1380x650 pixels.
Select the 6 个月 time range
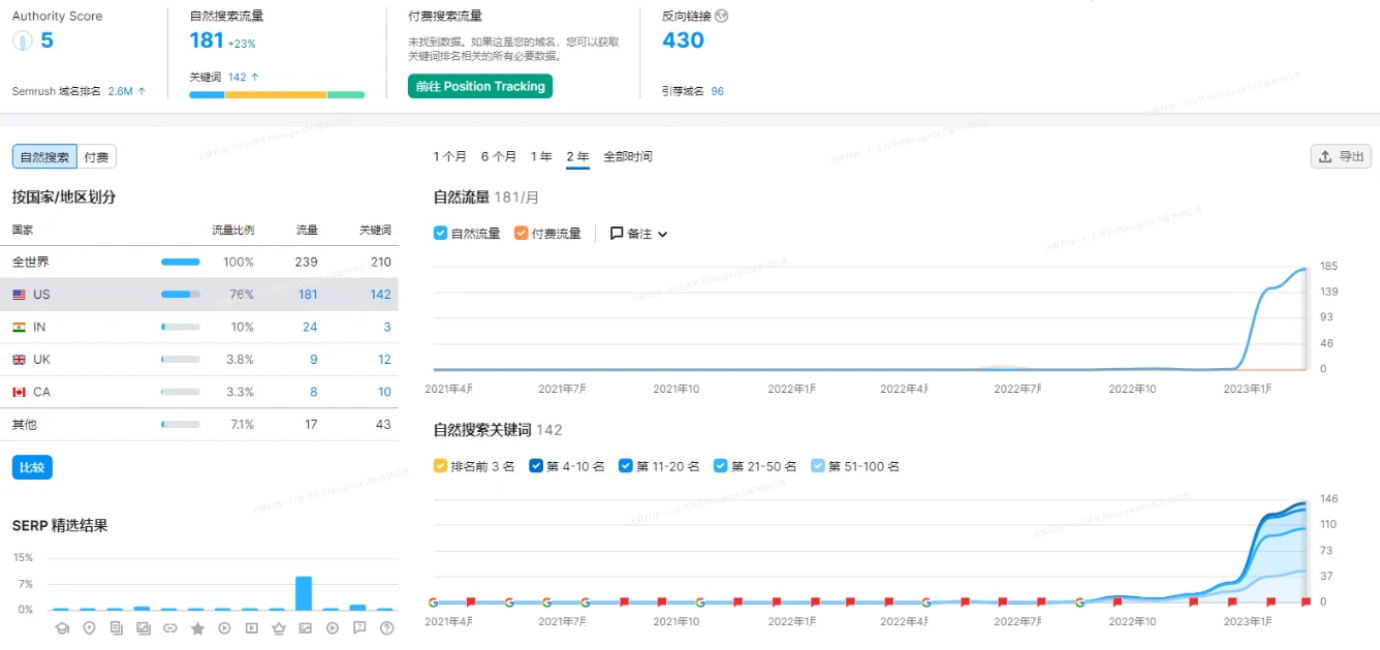click(x=498, y=156)
